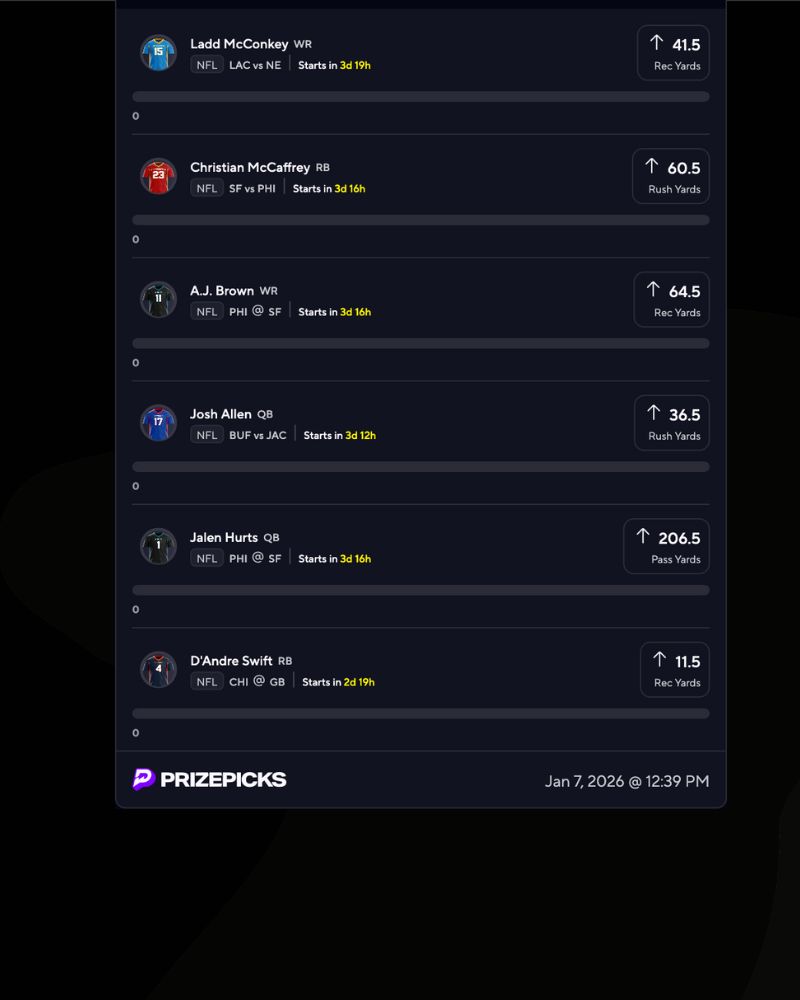Tap the 11.5 Rec Yards projection box
This screenshot has width=800, height=1000.
(x=674, y=670)
